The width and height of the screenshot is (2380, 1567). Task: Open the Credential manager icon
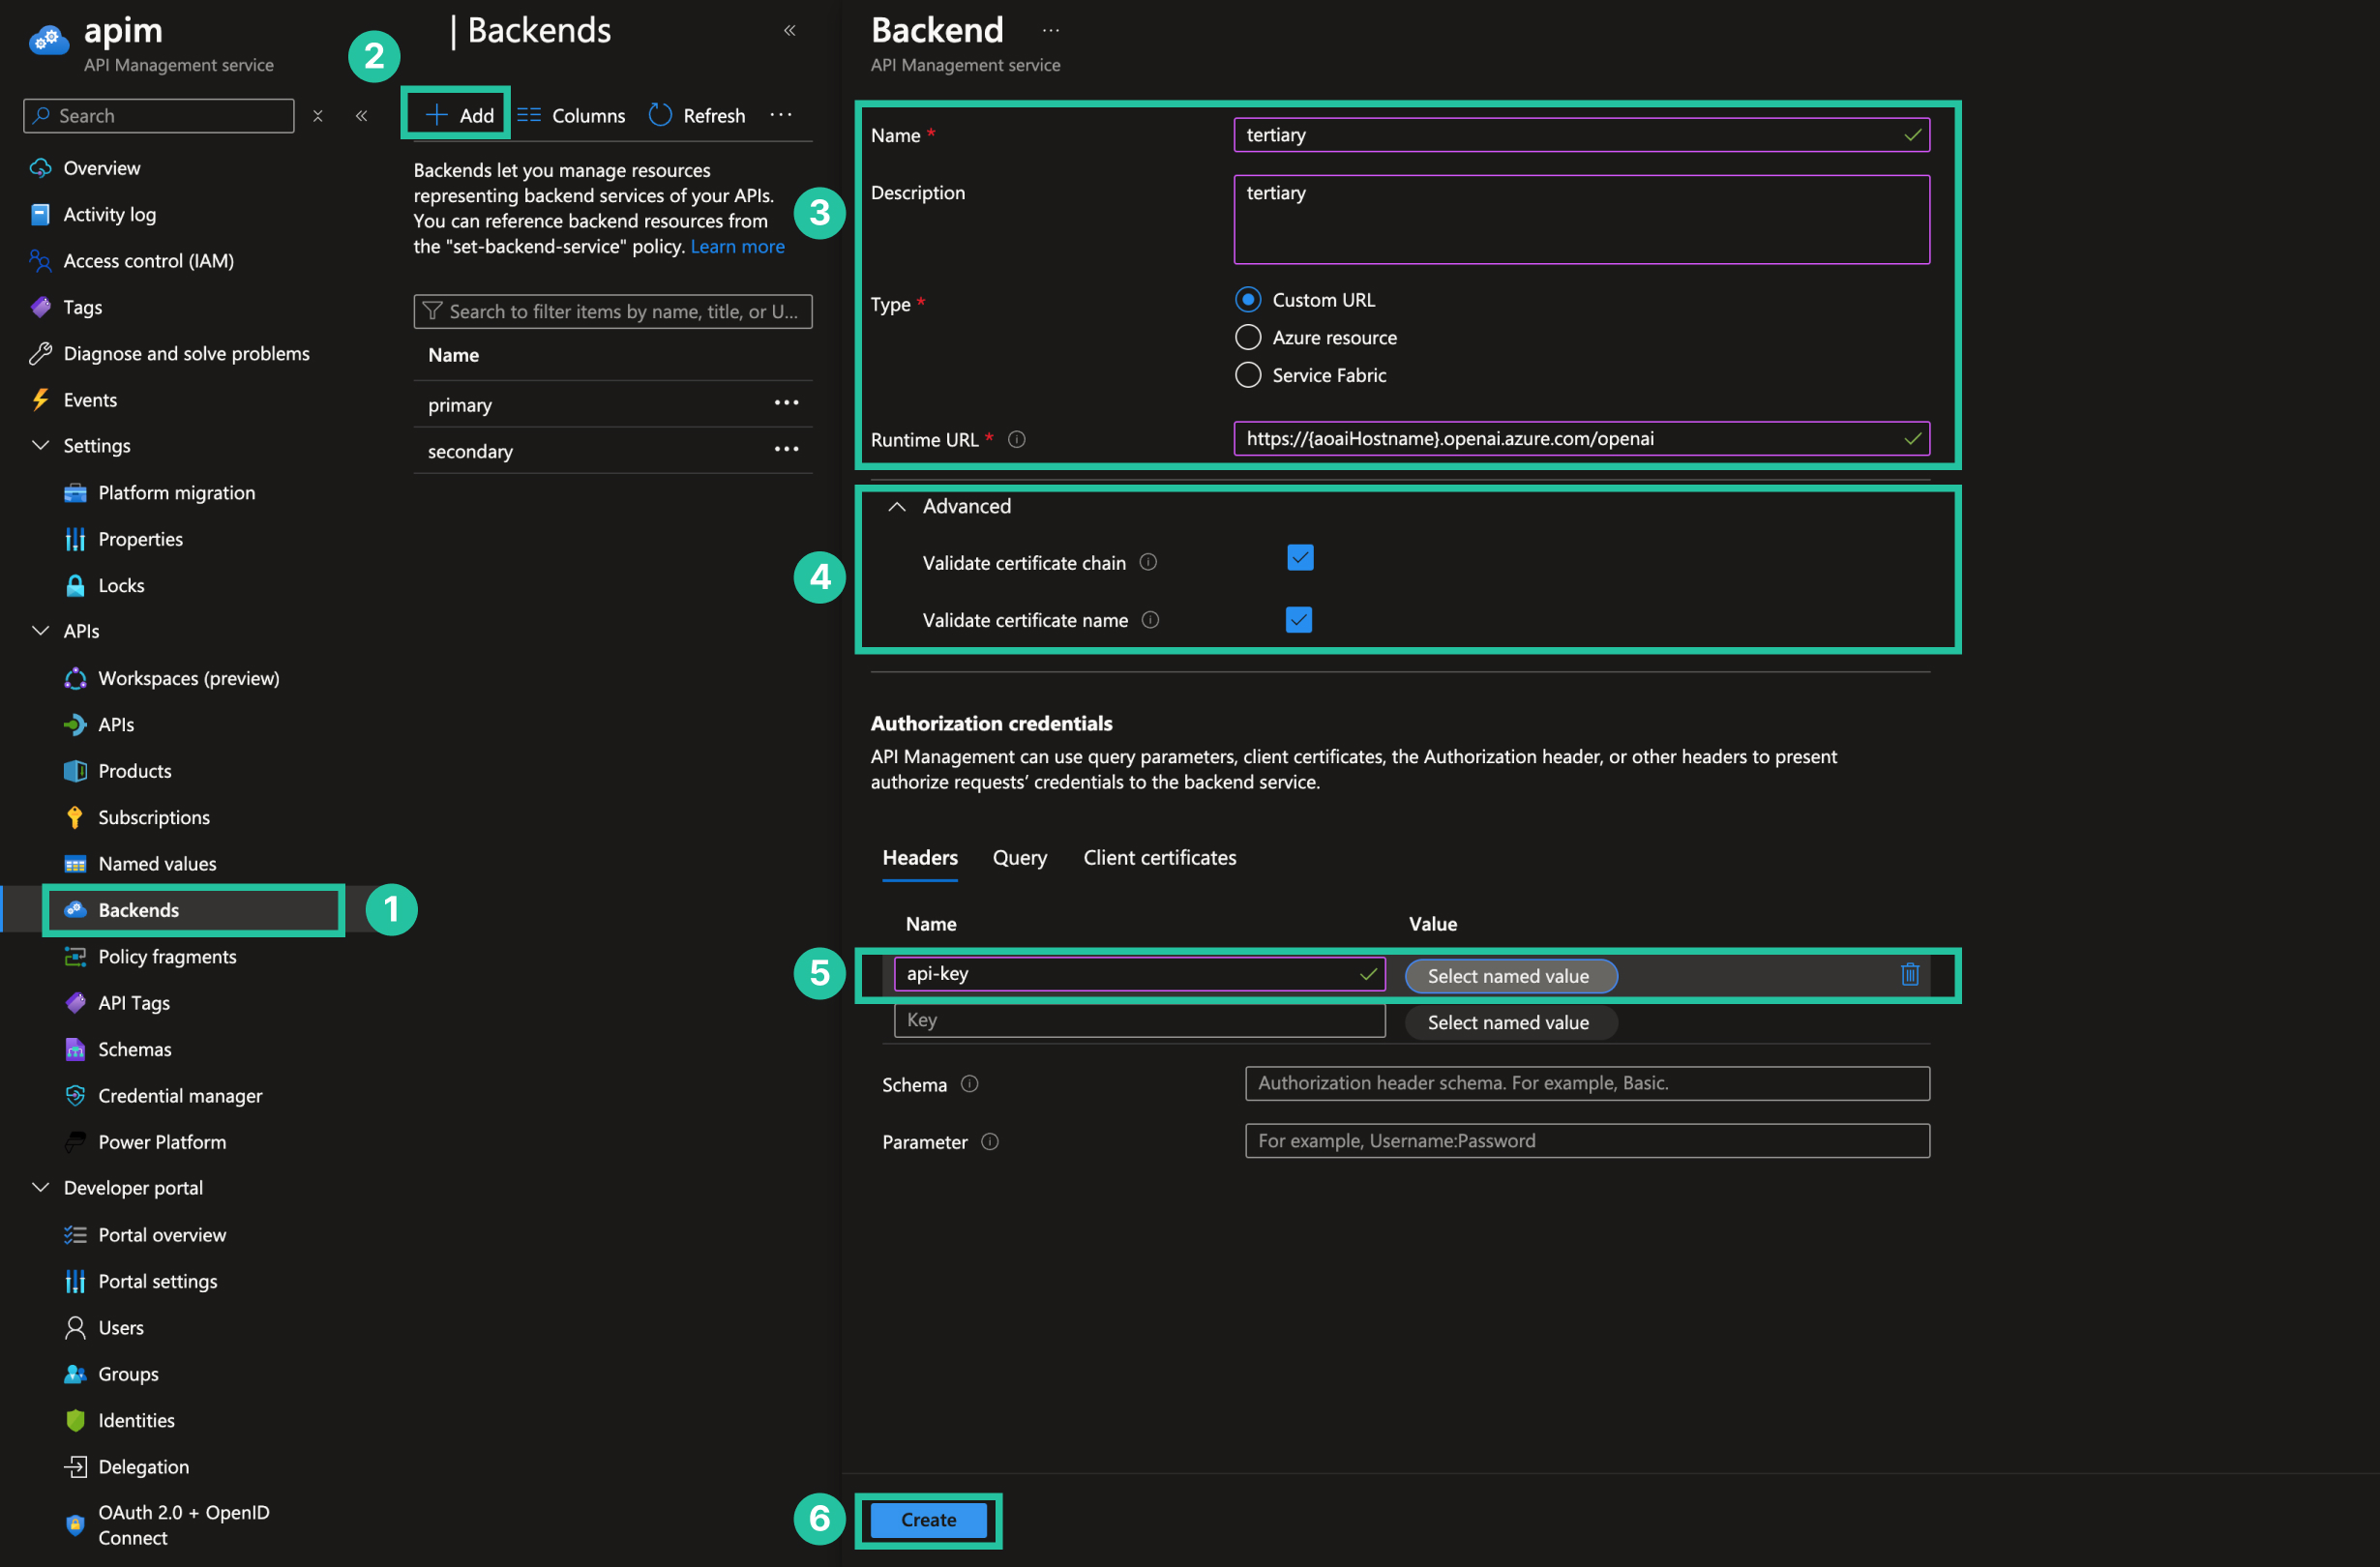tap(75, 1095)
